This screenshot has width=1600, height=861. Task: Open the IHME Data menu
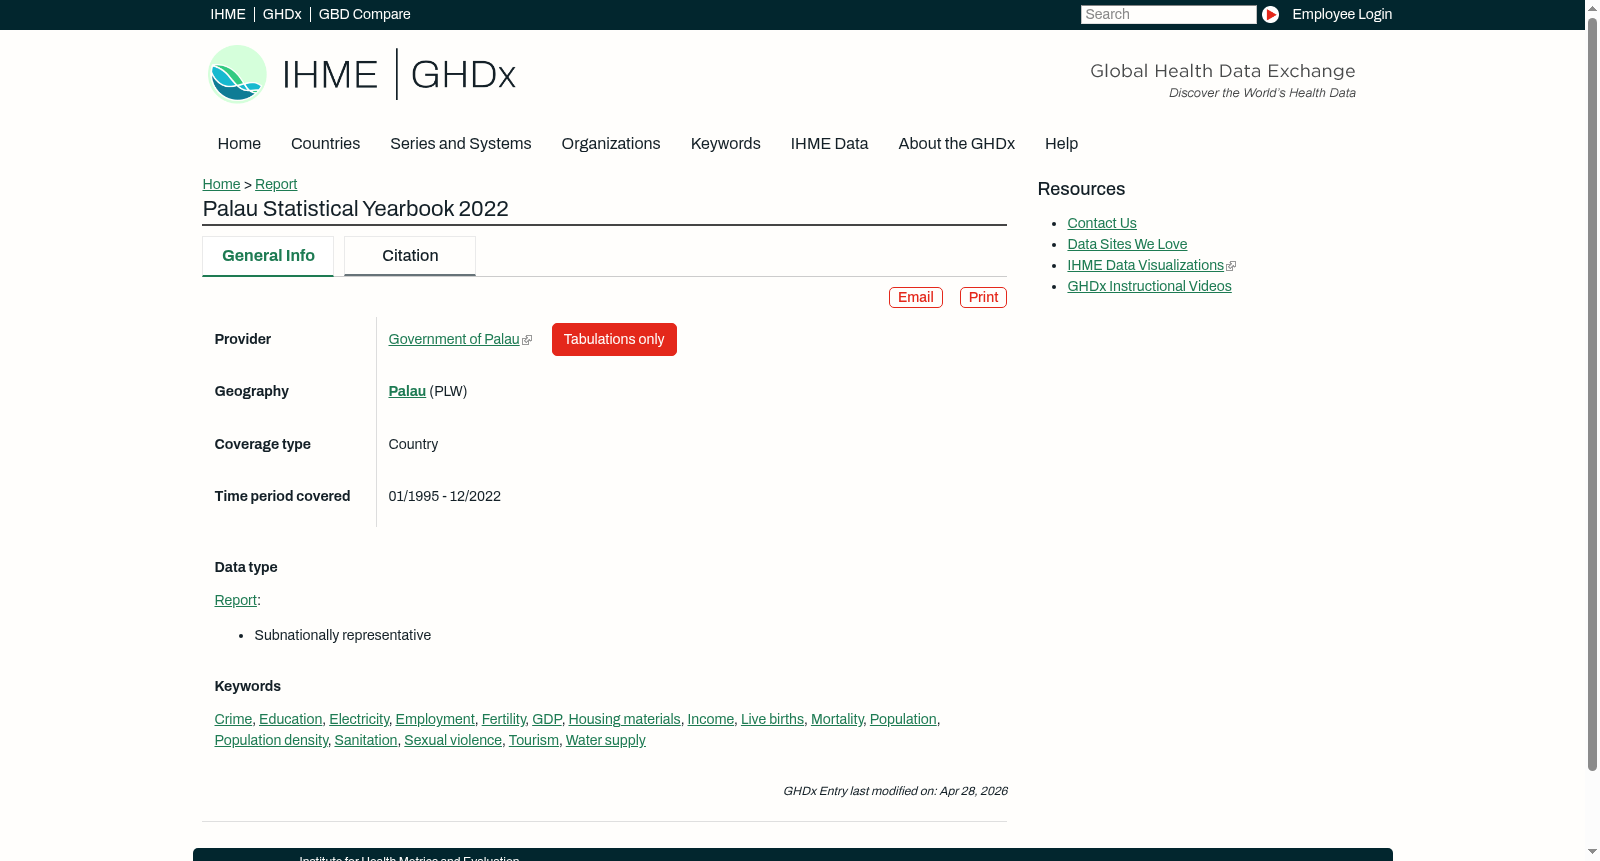(x=829, y=144)
